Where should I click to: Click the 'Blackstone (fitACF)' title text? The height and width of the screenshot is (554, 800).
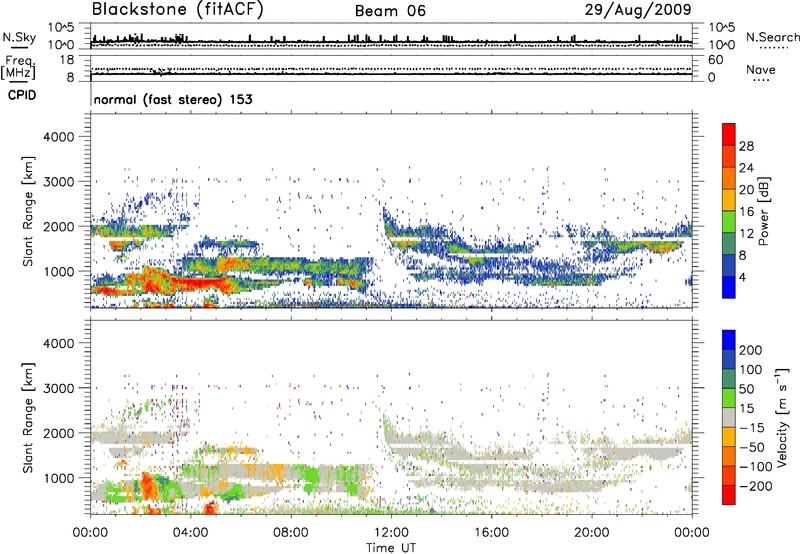pos(178,9)
